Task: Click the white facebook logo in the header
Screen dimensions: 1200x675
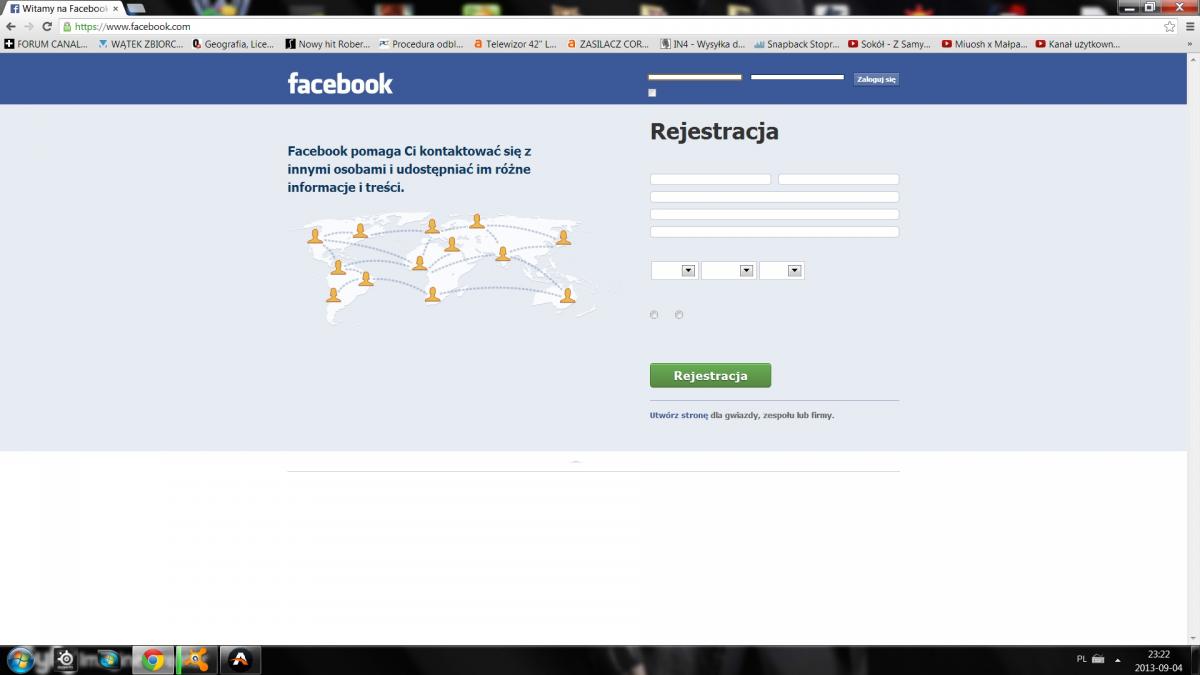Action: [x=340, y=83]
